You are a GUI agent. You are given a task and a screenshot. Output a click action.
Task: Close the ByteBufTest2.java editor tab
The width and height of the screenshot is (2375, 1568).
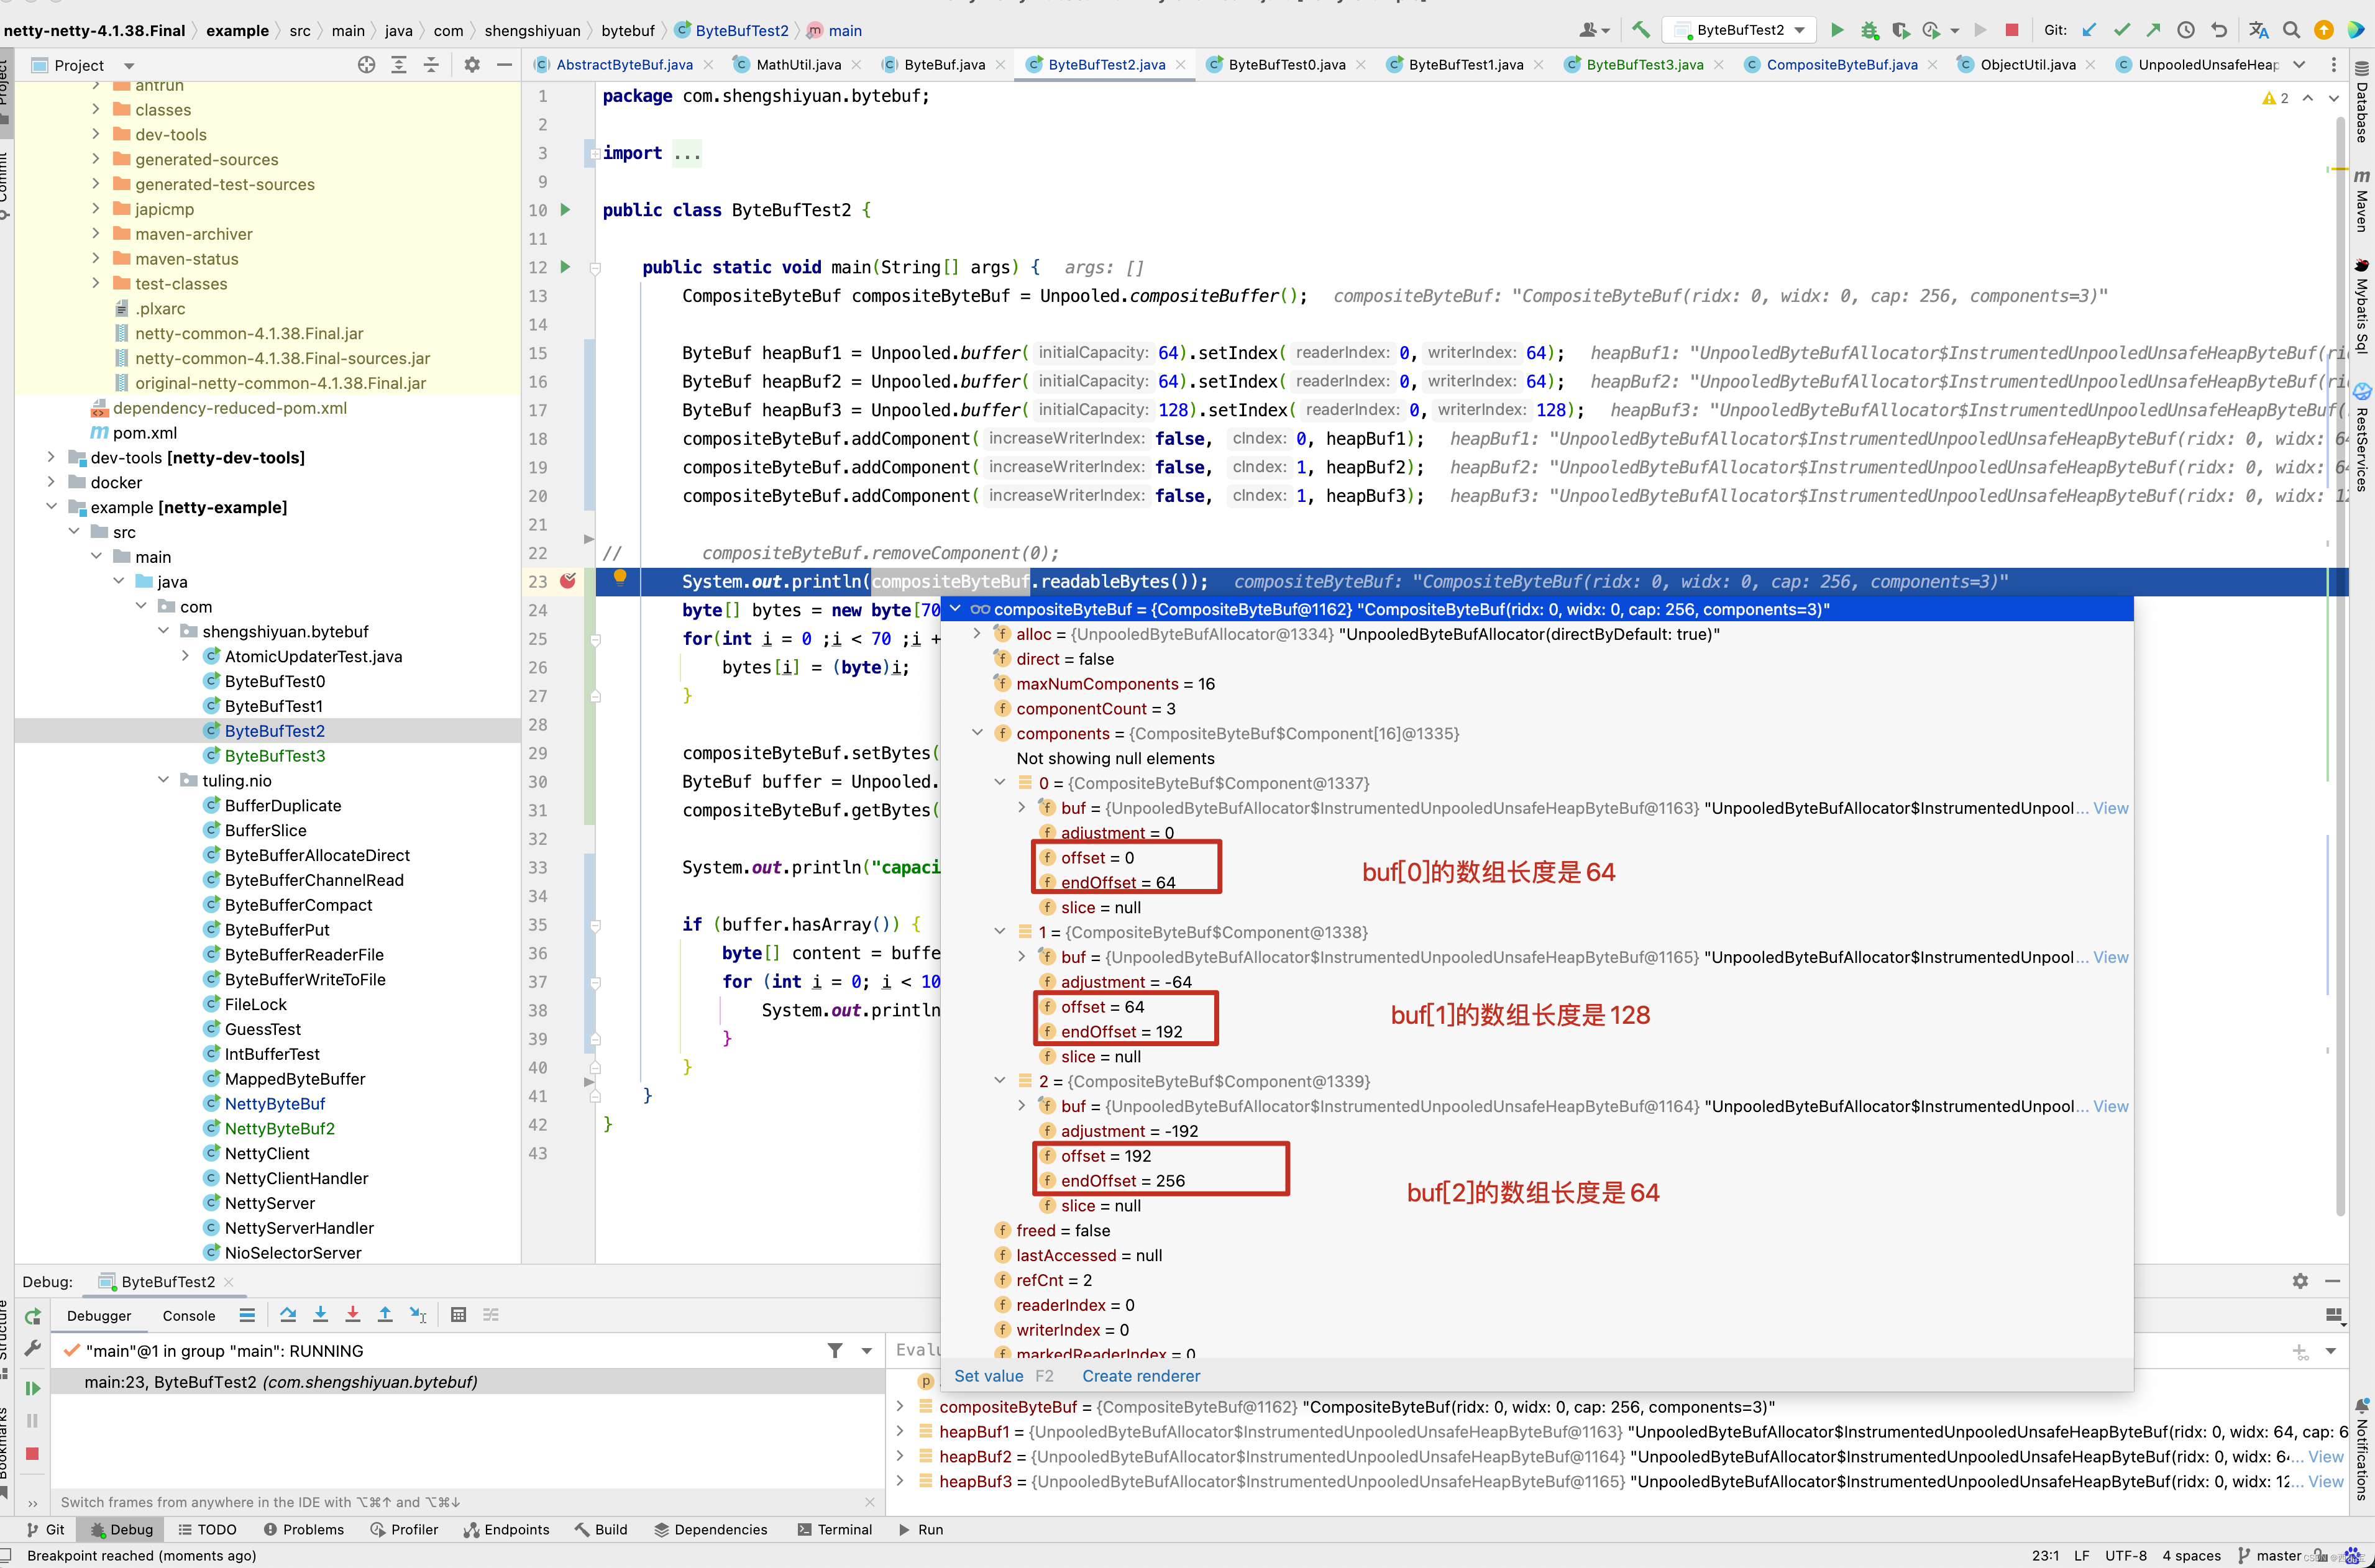point(1181,65)
